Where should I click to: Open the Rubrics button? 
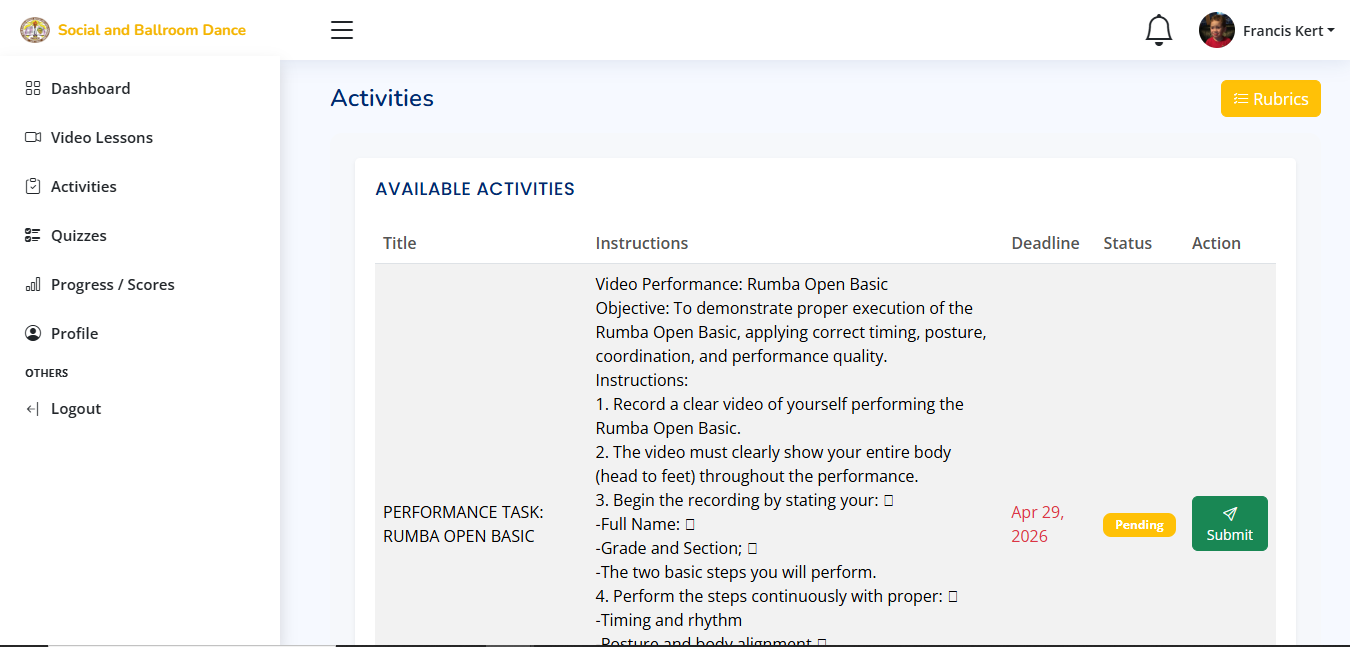(x=1270, y=99)
